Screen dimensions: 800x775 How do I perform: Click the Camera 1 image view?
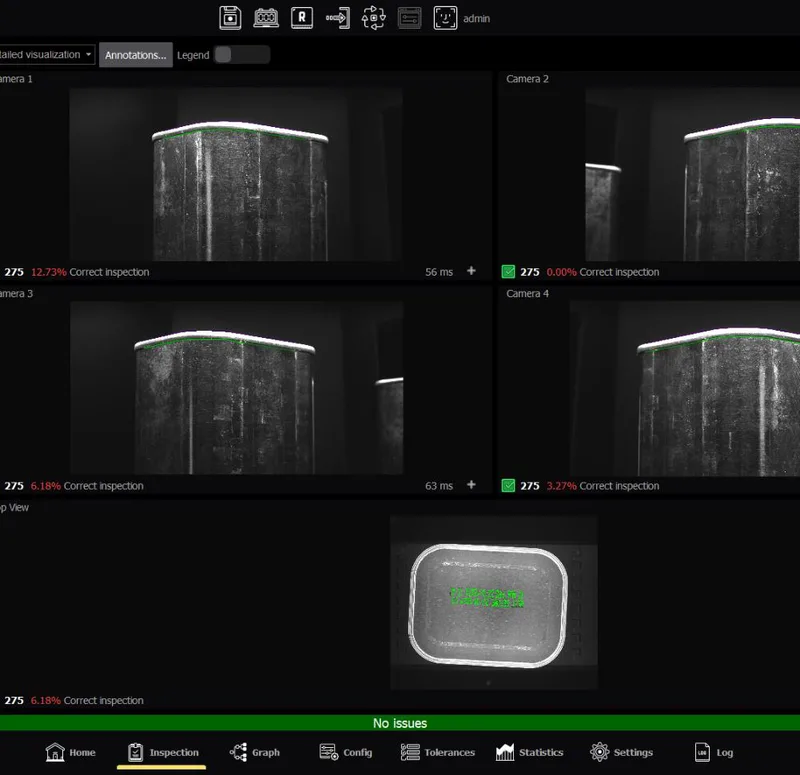(x=236, y=174)
